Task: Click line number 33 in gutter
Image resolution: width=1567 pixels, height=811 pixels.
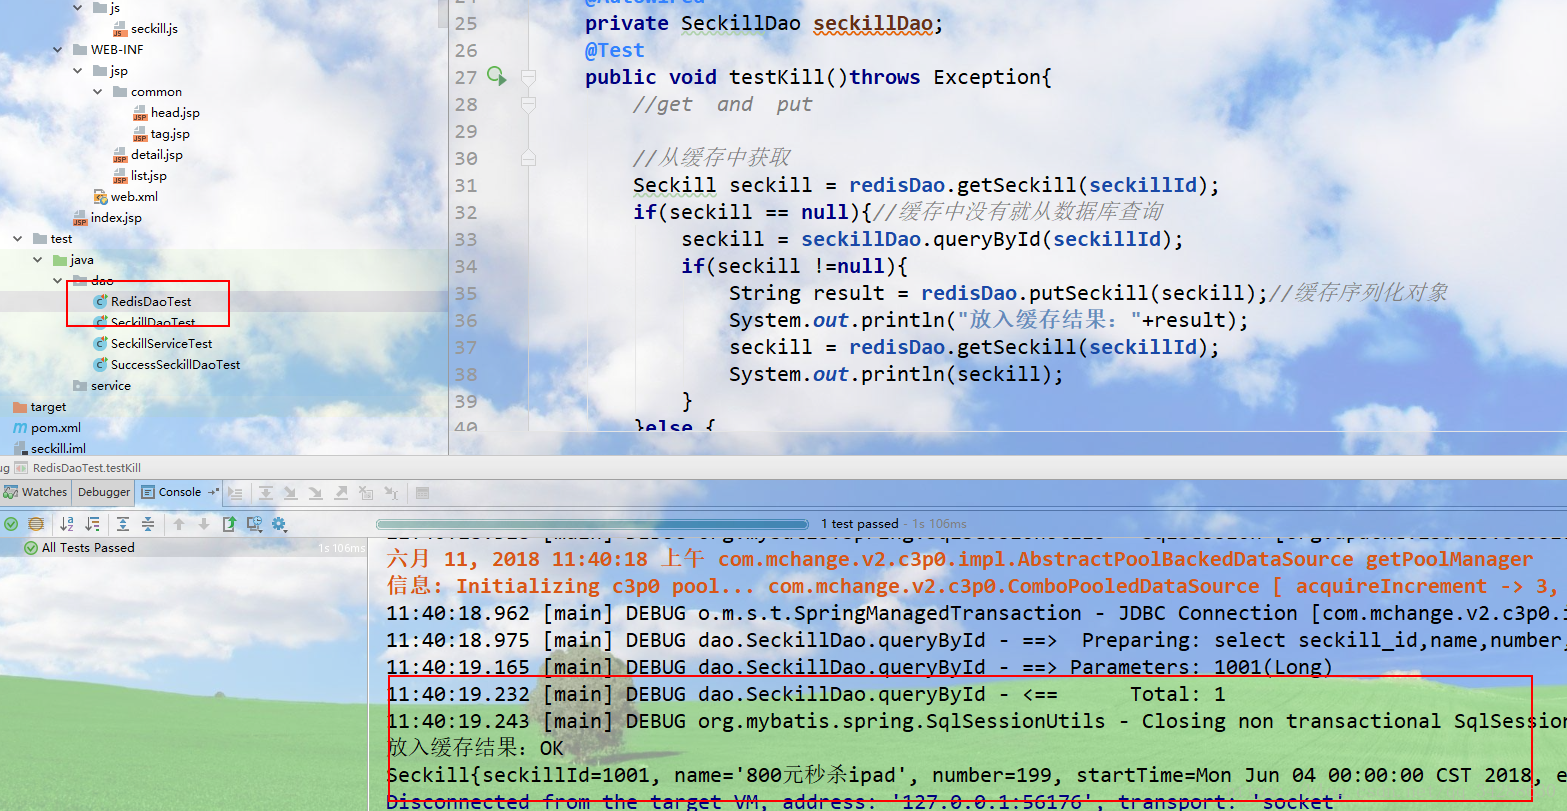Action: [466, 239]
